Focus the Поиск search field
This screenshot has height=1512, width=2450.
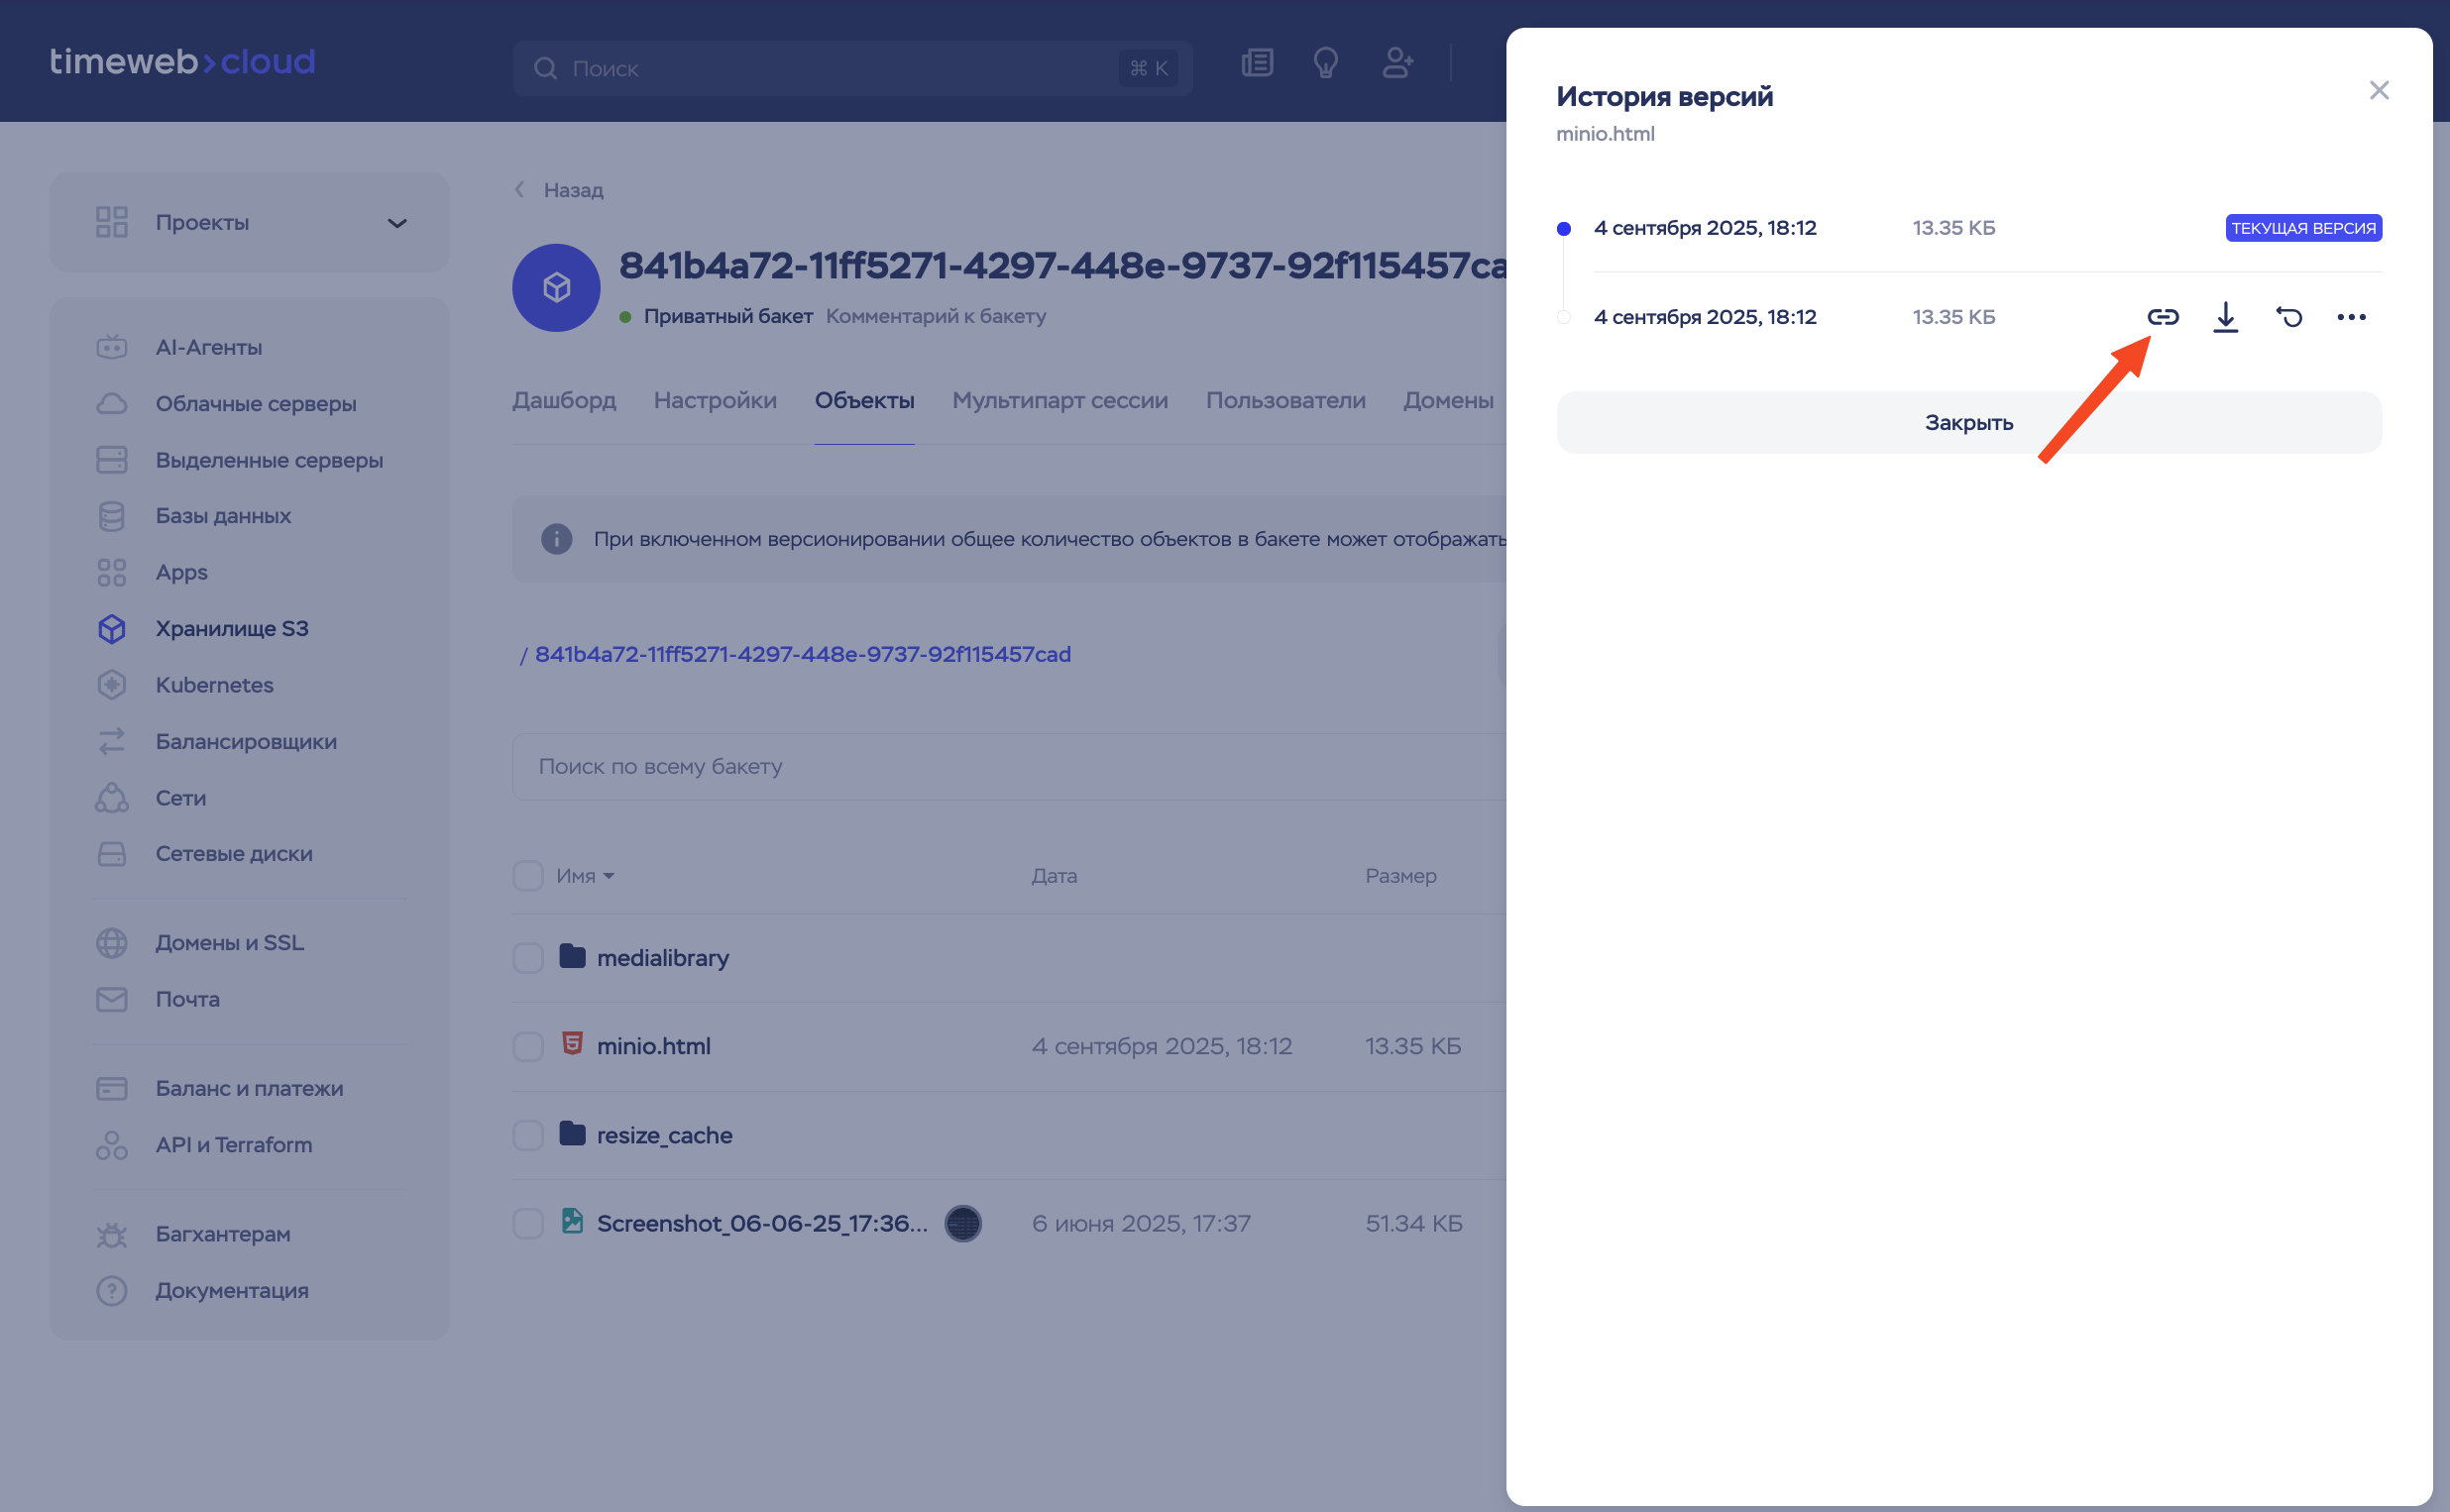(x=852, y=68)
